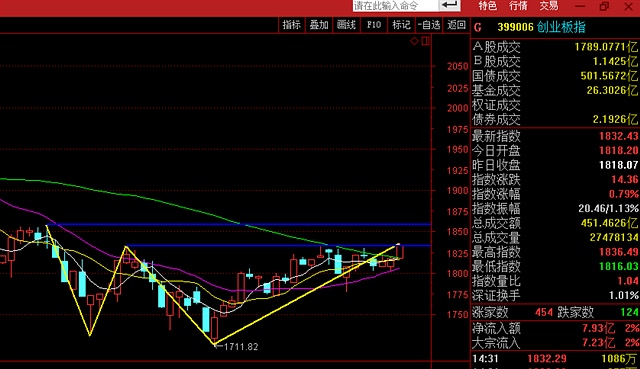Click the red rectangle icon beside the diamond
Viewport: 640px width, 369px height.
click(x=425, y=41)
